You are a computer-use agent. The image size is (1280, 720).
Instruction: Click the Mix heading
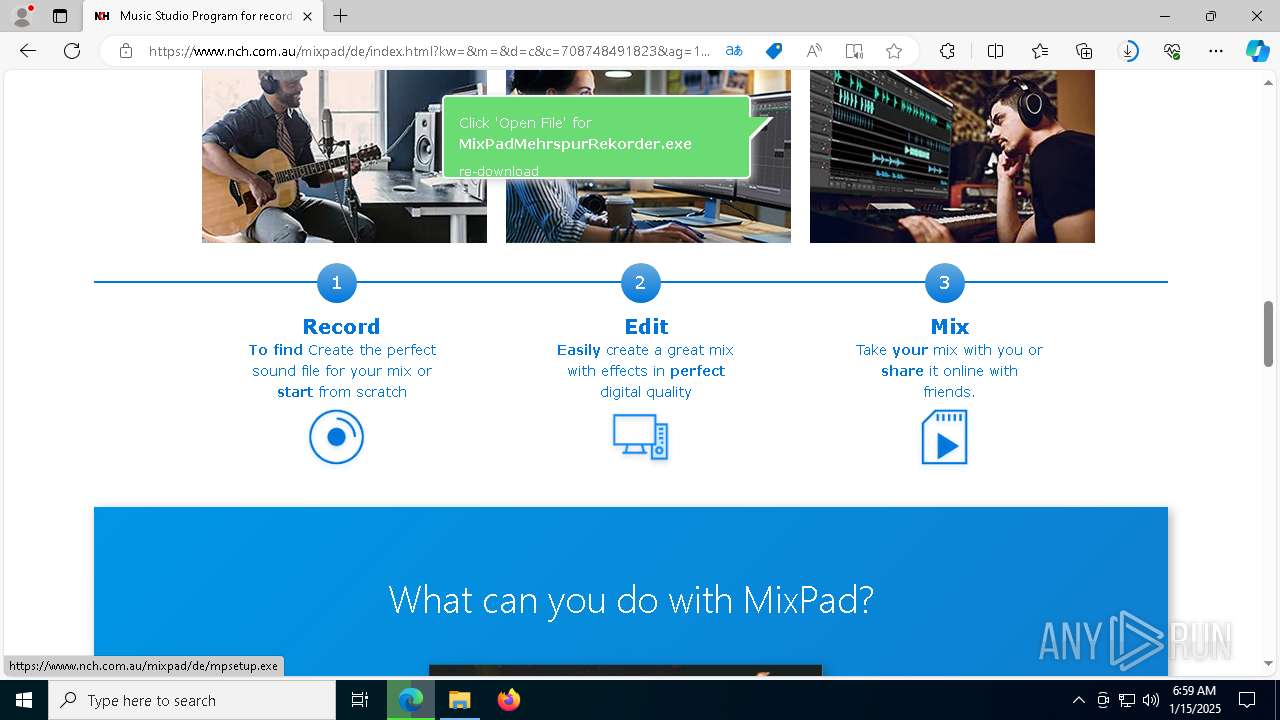coord(949,326)
